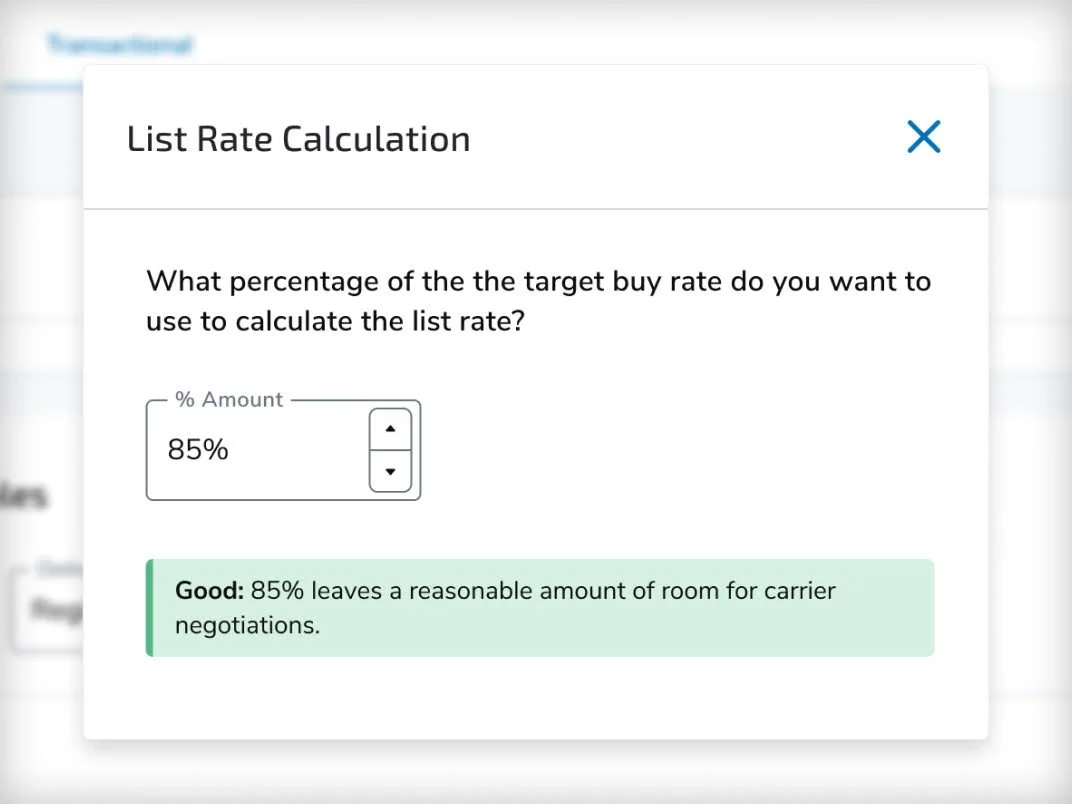This screenshot has height=804, width=1072.
Task: Click the spinner control box in % Amount
Action: (390, 450)
